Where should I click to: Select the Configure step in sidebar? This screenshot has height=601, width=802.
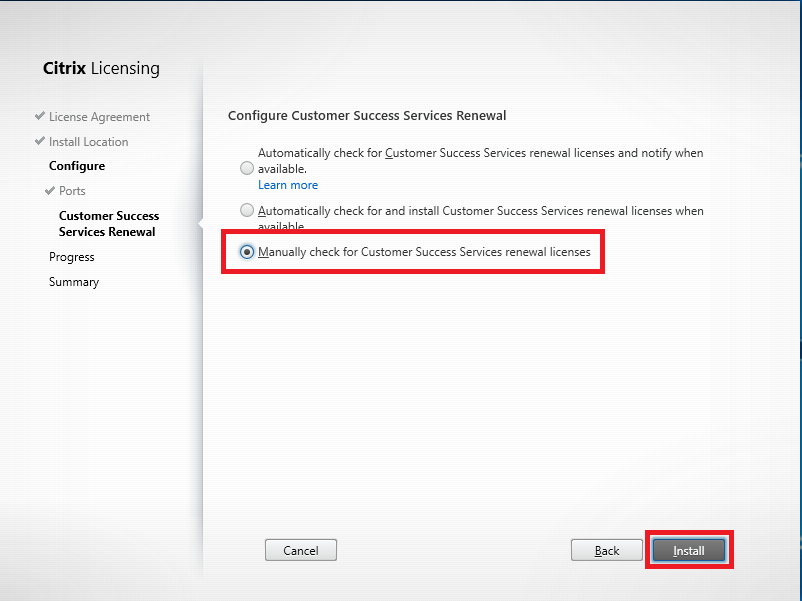pyautogui.click(x=77, y=166)
